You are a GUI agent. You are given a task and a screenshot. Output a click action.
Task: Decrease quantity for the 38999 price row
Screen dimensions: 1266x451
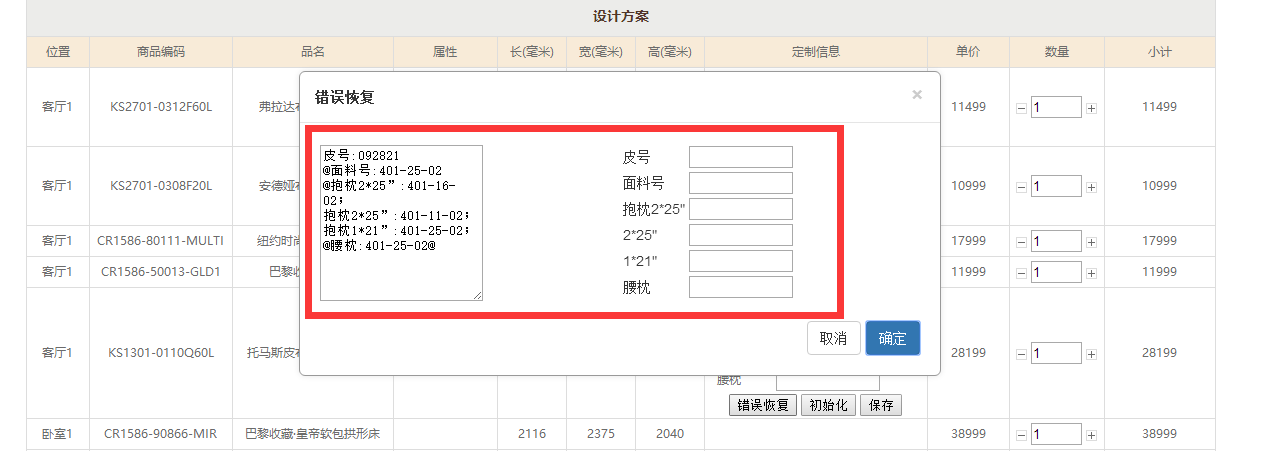(1021, 435)
